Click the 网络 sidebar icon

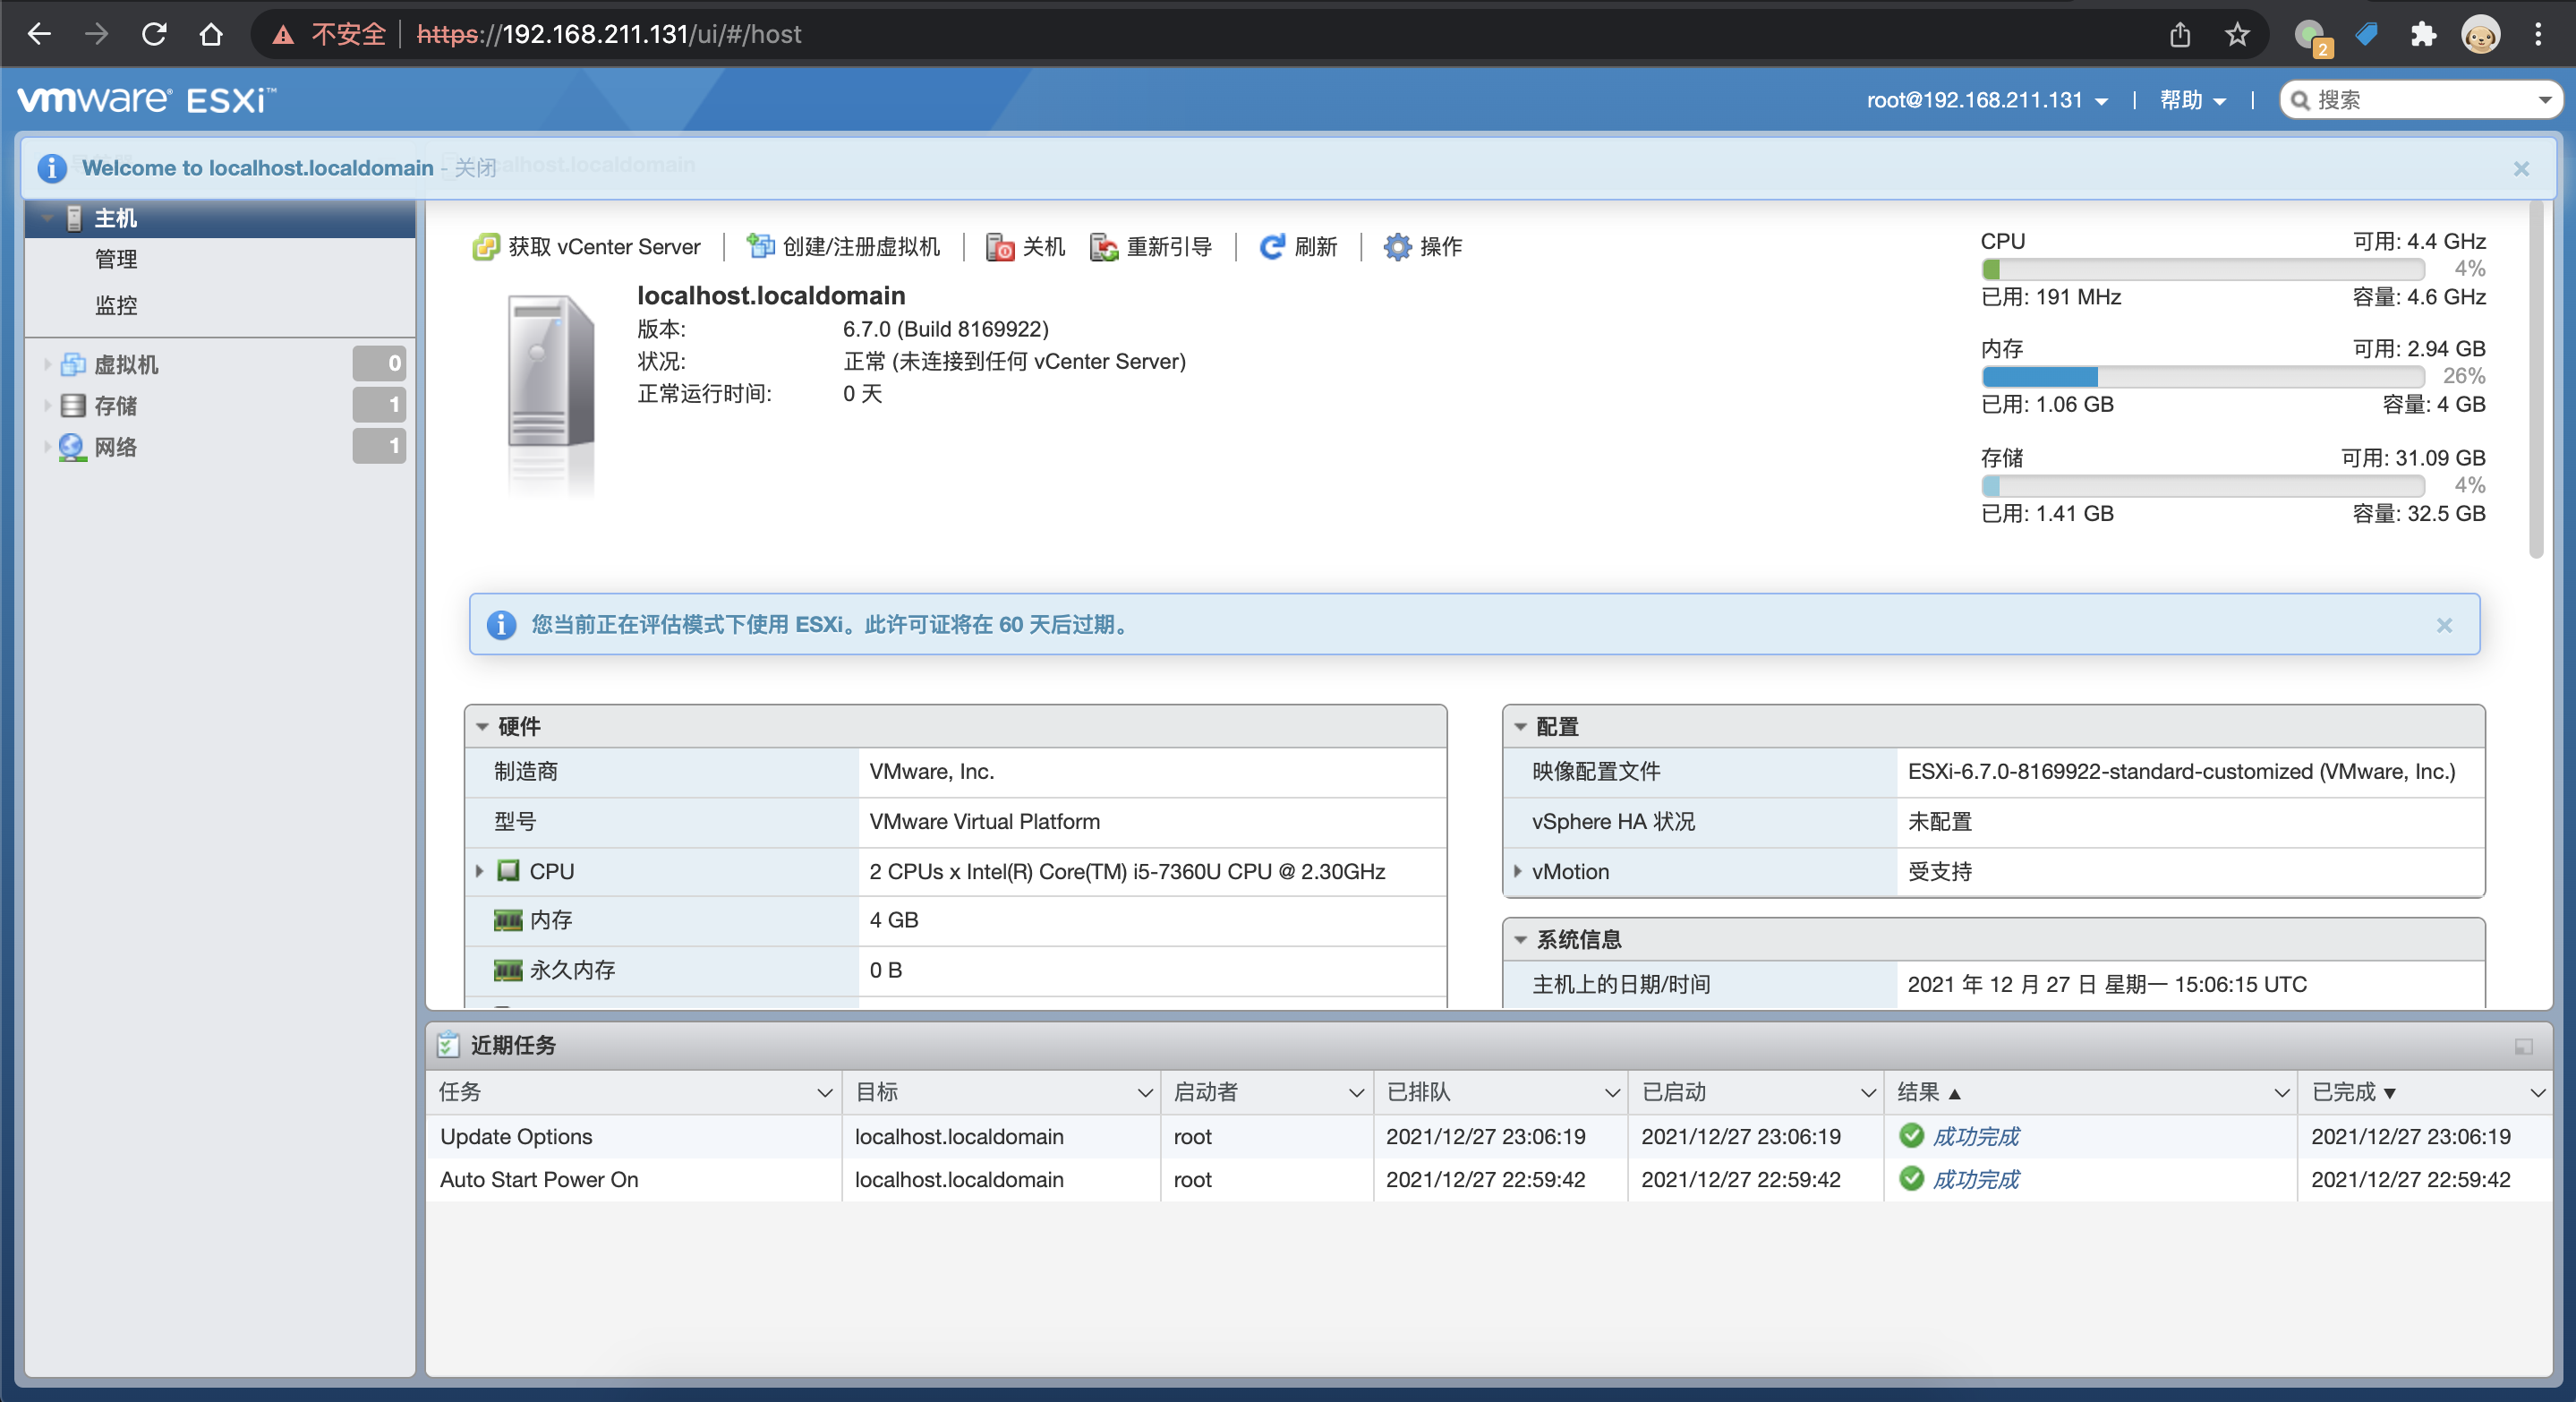(71, 447)
